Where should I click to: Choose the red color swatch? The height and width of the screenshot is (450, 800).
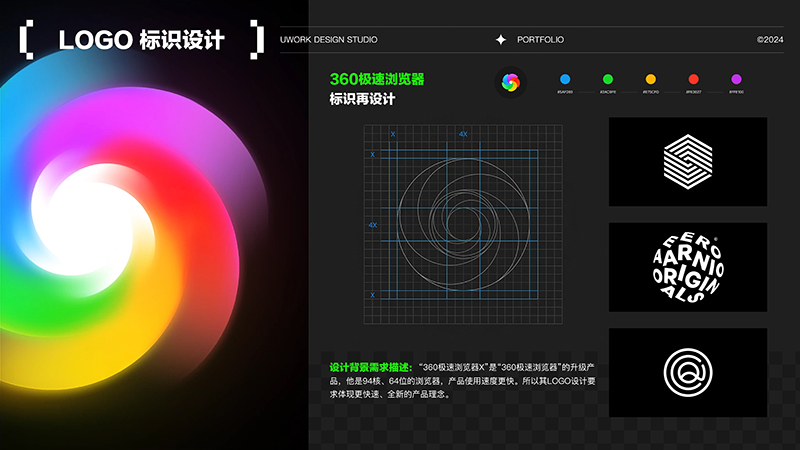[x=693, y=79]
